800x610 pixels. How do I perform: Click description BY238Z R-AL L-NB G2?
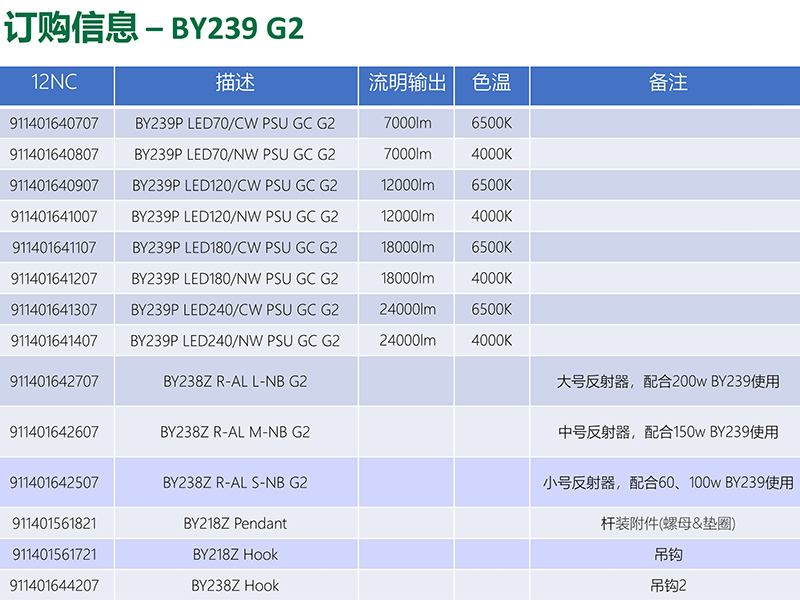pos(235,382)
